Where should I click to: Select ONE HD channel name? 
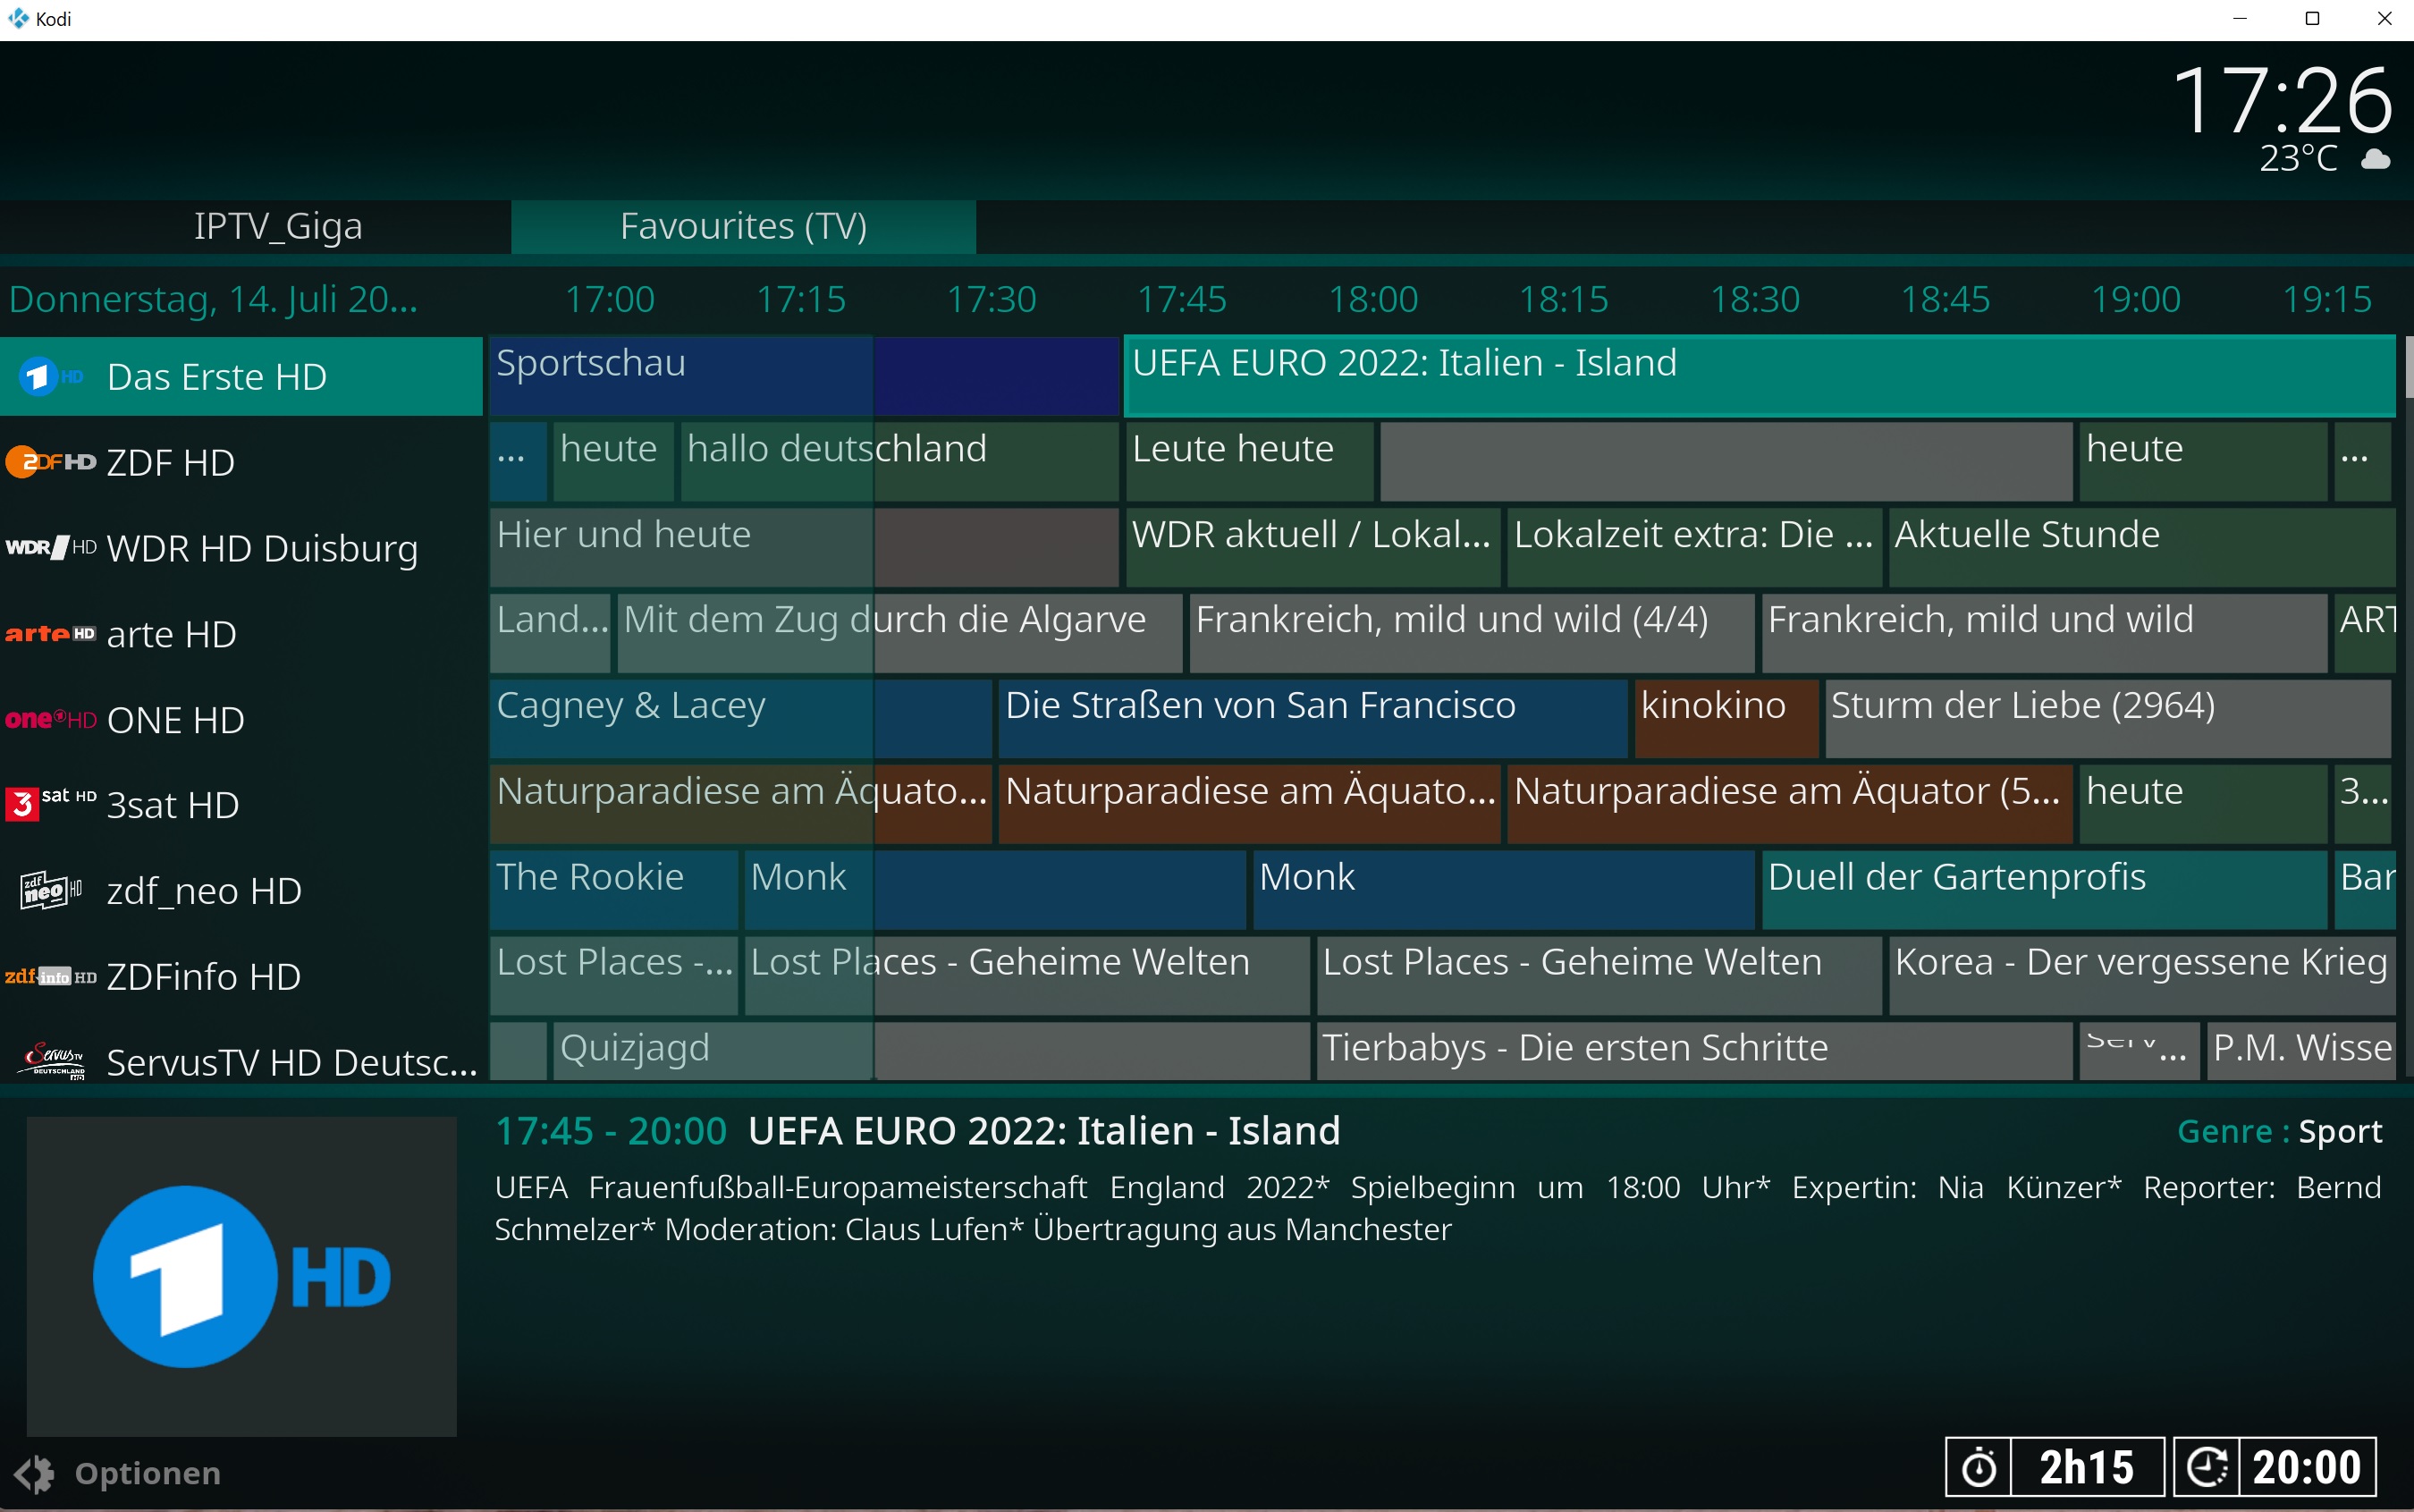176,720
